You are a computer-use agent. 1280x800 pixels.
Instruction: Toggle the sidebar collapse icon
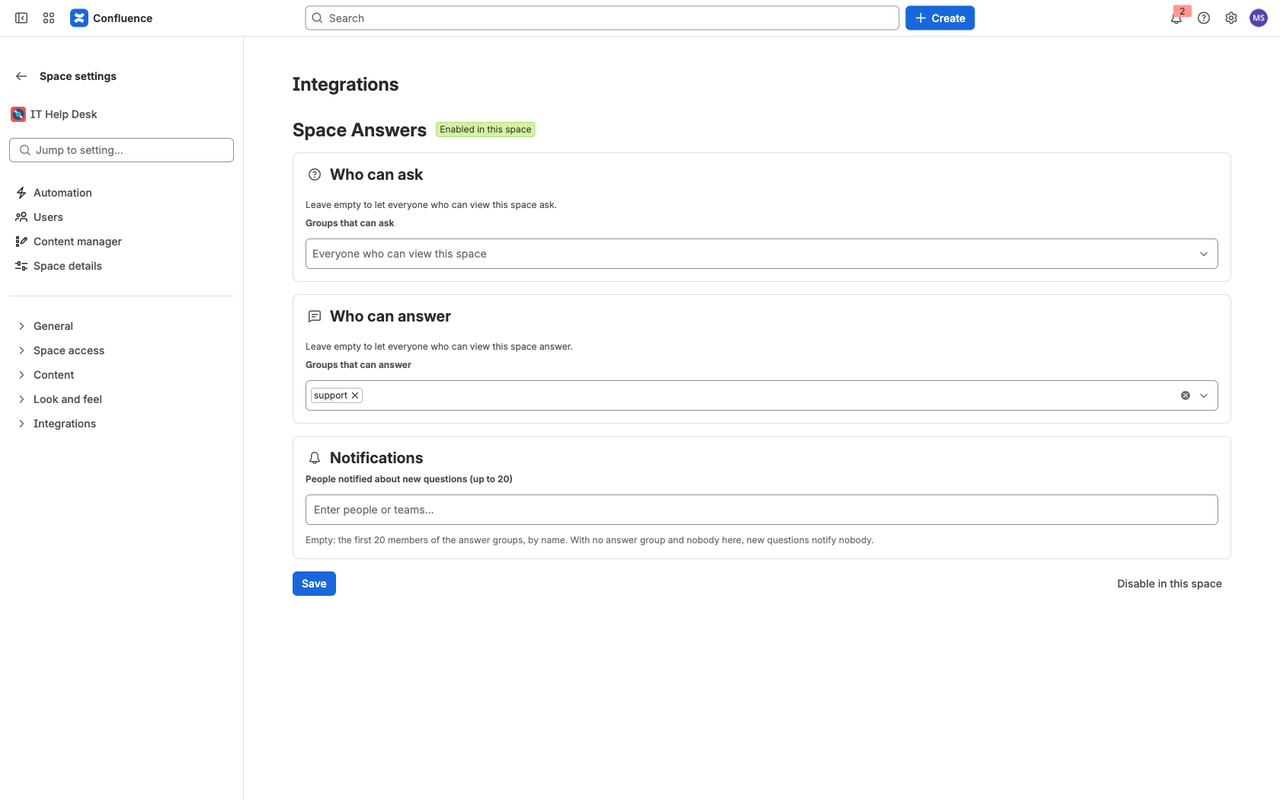[21, 18]
